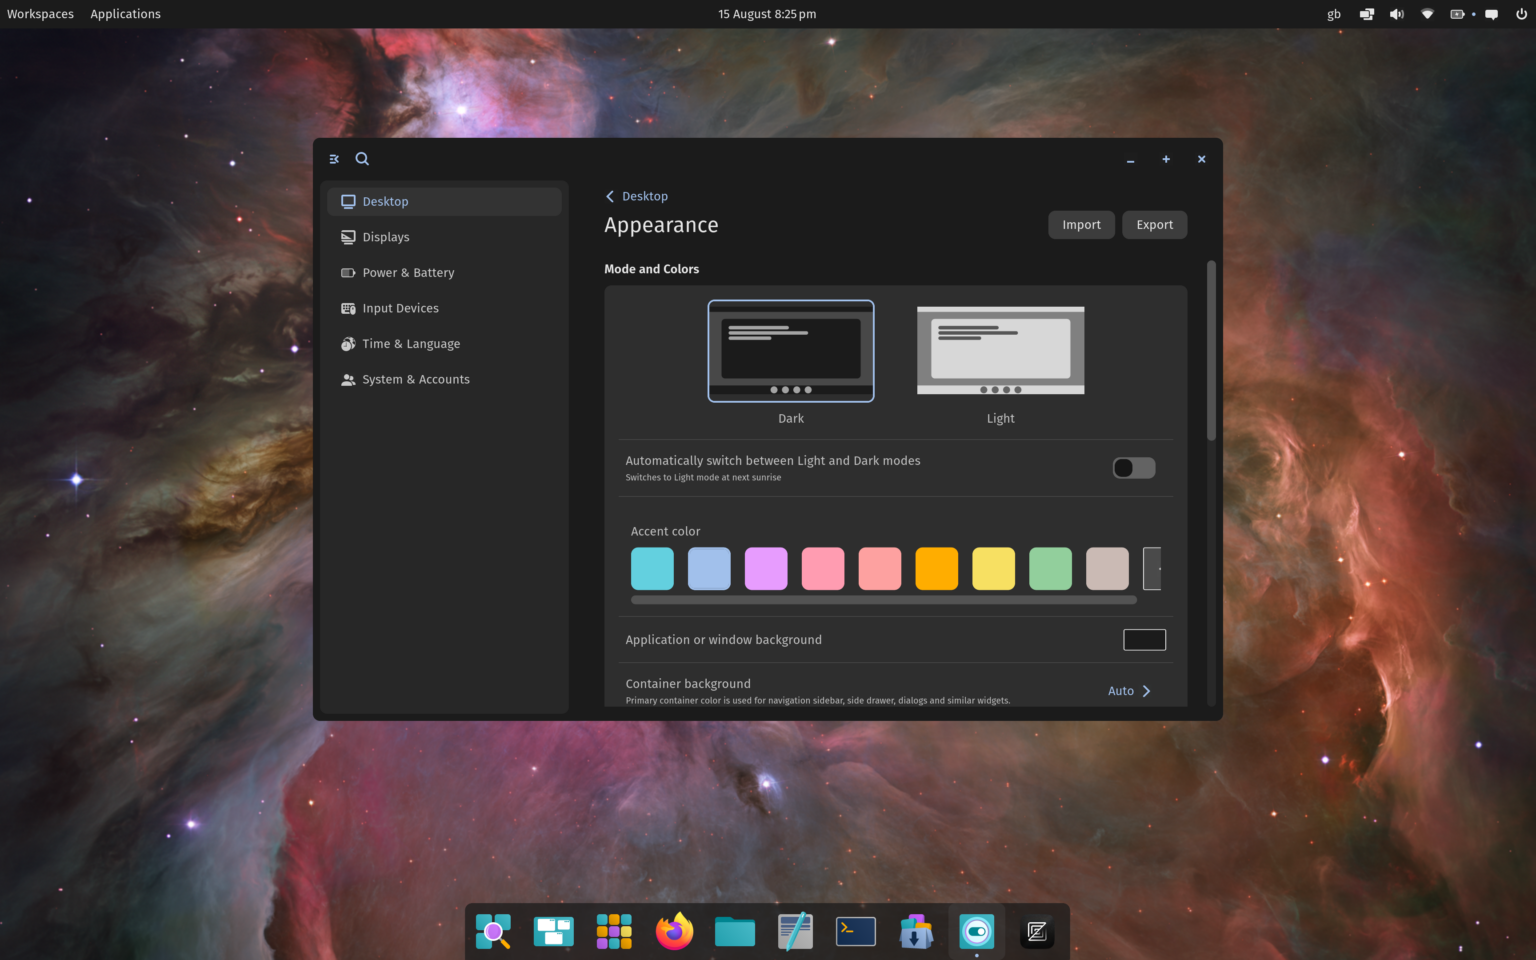Select the orange accent color swatch

pos(936,568)
